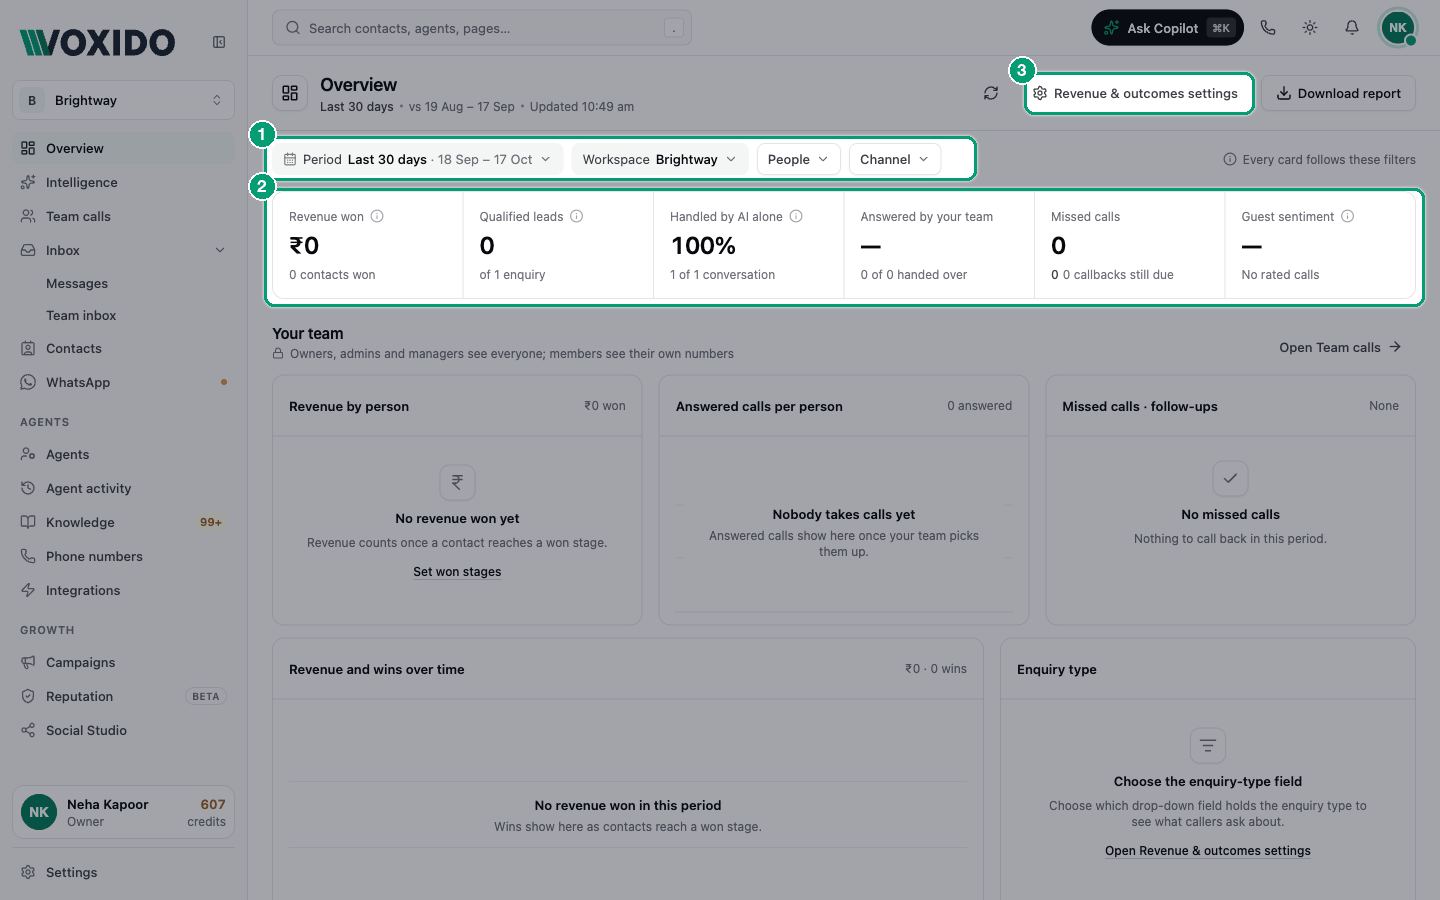Show info for Guest sentiment
Viewport: 1440px width, 900px height.
pyautogui.click(x=1348, y=216)
